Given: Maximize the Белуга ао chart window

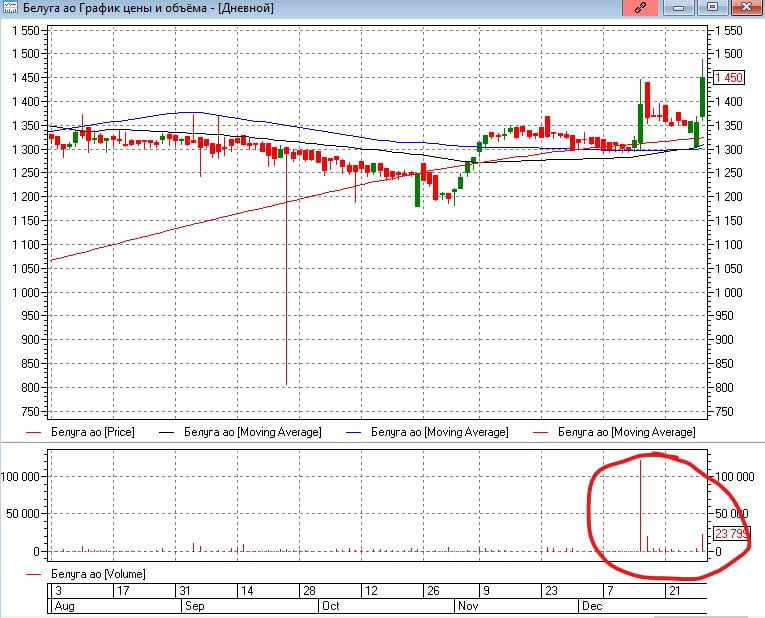Looking at the screenshot, I should tap(712, 7).
